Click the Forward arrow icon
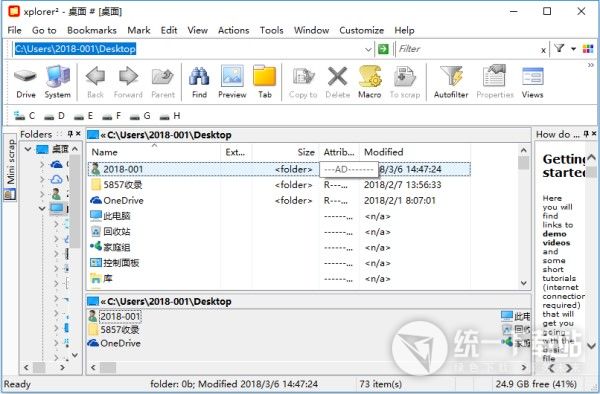Viewport: 600px width, 394px height. click(128, 82)
